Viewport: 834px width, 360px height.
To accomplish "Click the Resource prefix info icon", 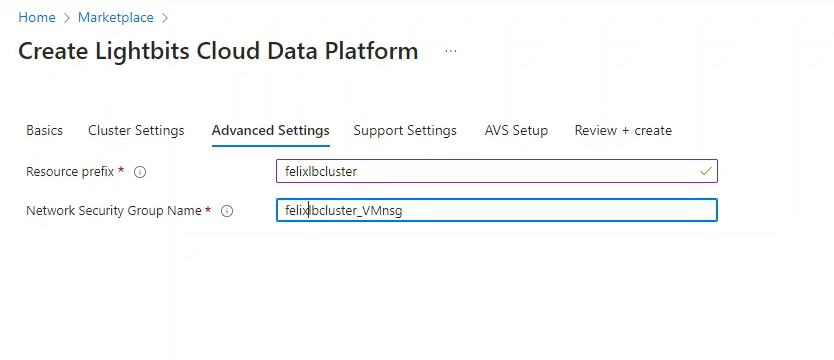I will tap(140, 172).
